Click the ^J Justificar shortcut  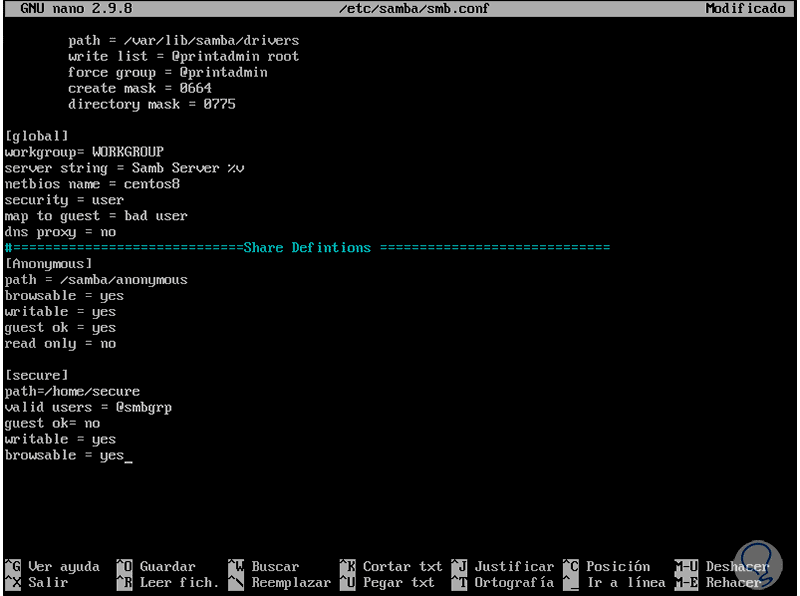[x=503, y=566]
